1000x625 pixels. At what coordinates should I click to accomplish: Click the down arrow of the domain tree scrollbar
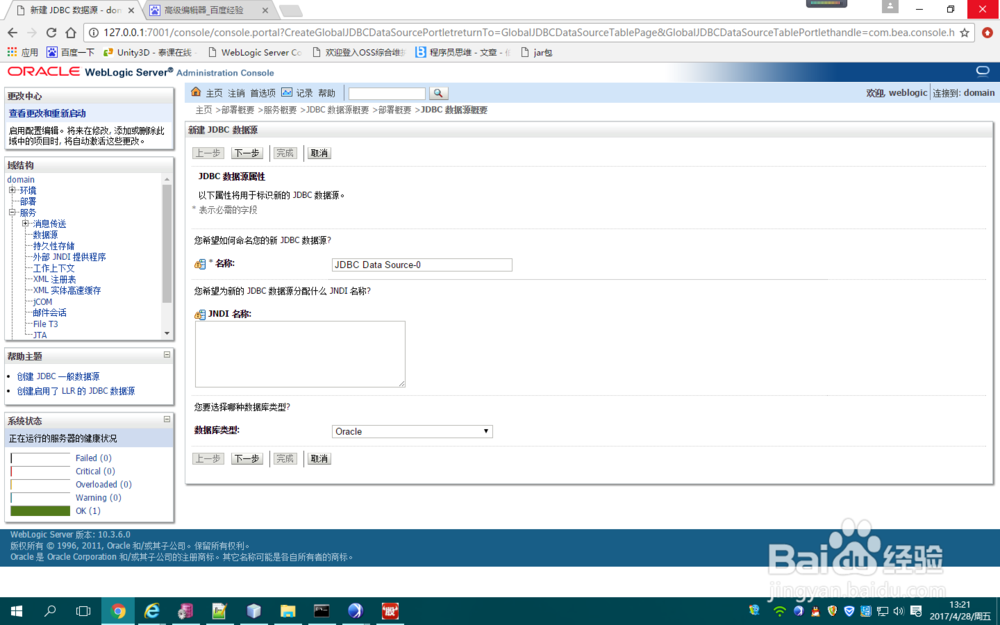tap(167, 333)
